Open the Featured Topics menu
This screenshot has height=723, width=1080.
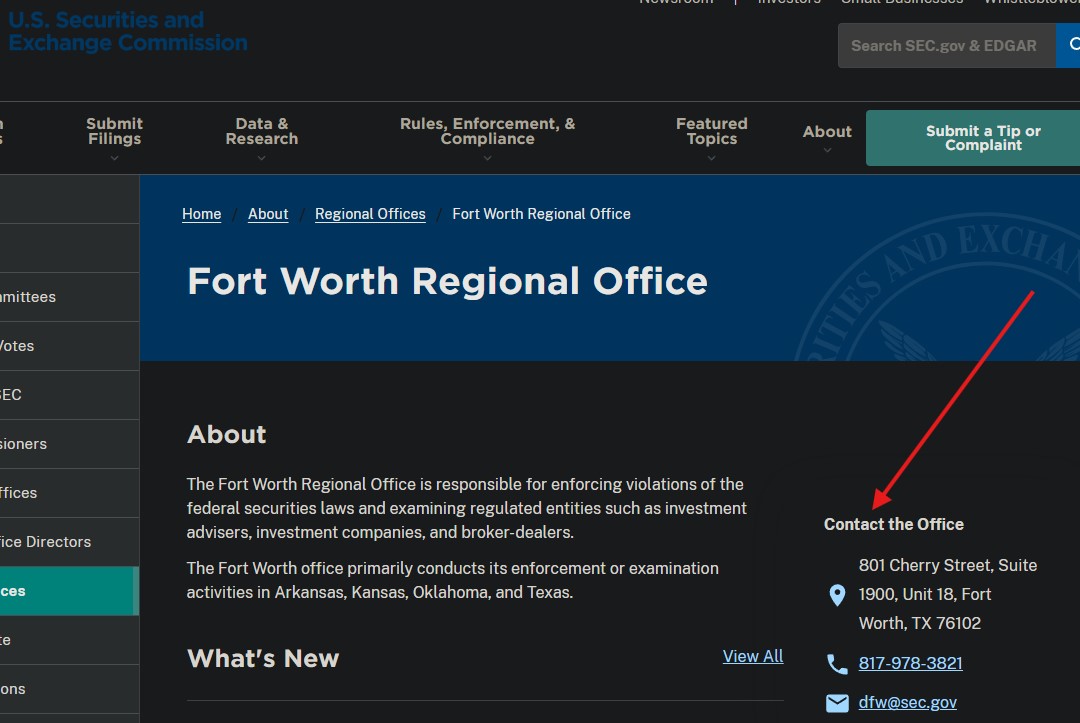pyautogui.click(x=712, y=131)
